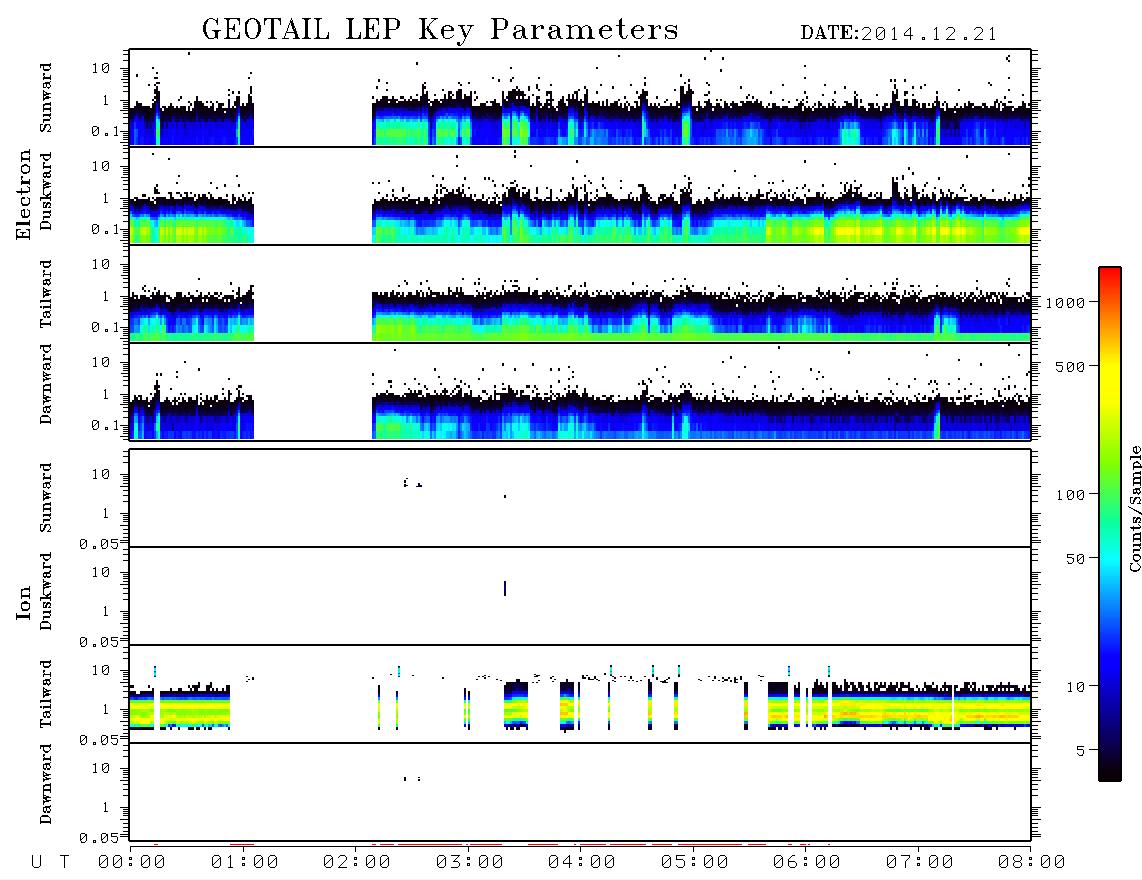Screen dimensions: 1142x880
Task: Click the "50" colorbar tick label
Action: click(1075, 559)
